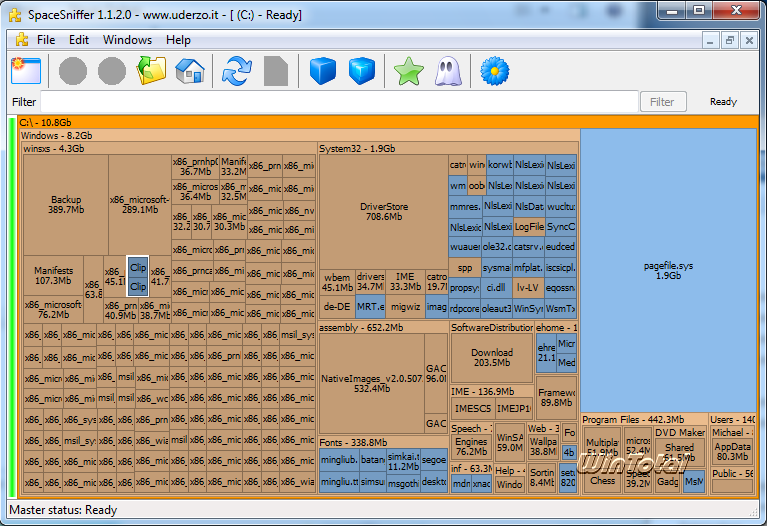Click the NativeImages_v2.0.507 block
This screenshot has width=767, height=526.
[370, 383]
